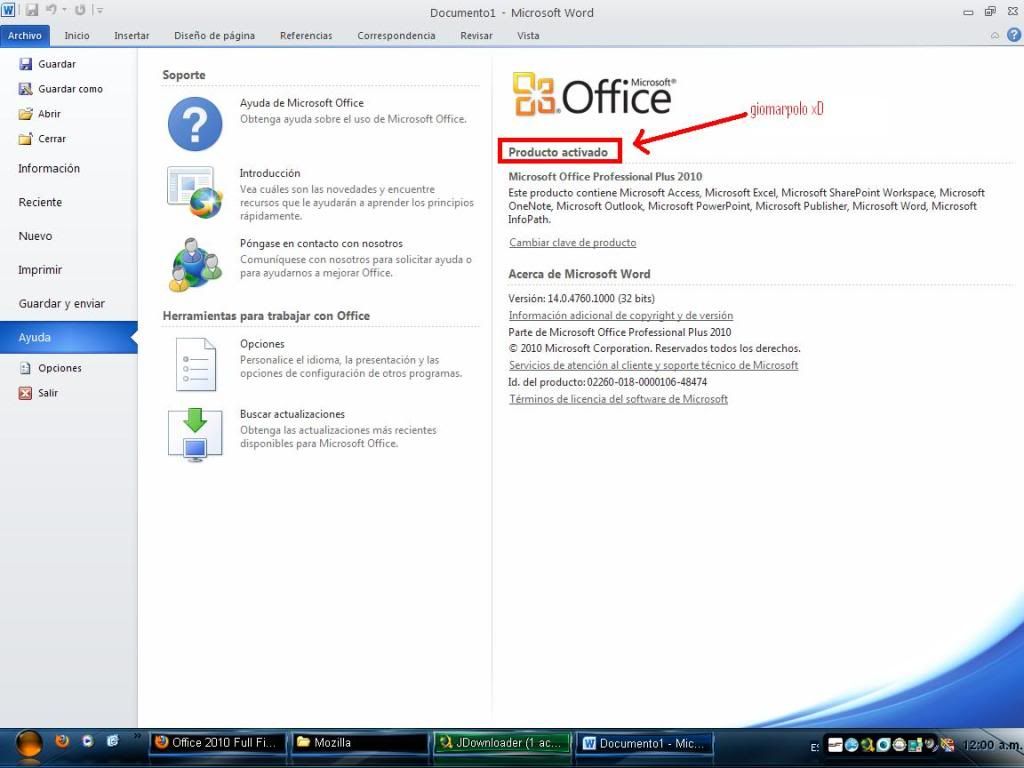Click the Opciones icon in the left sidebar

pyautogui.click(x=25, y=368)
